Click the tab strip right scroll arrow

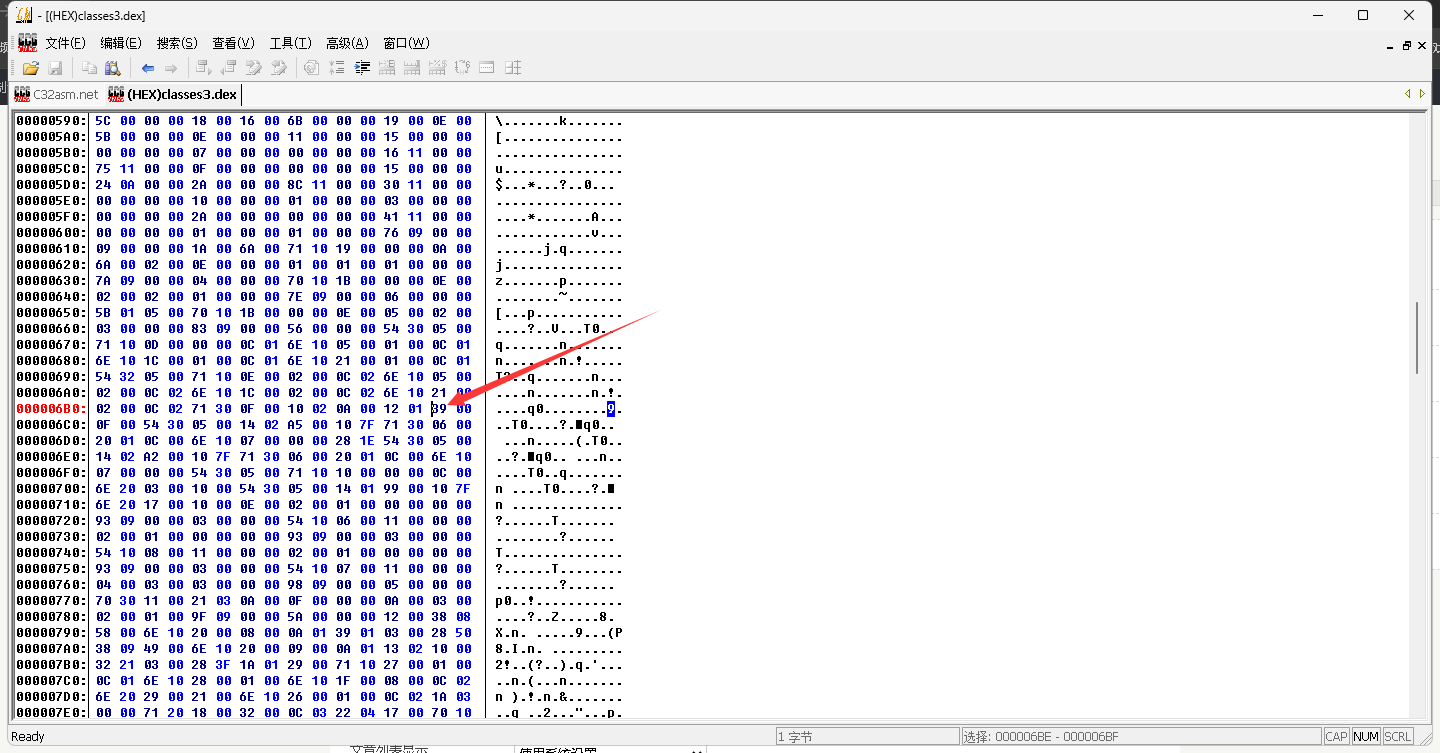tap(1423, 94)
